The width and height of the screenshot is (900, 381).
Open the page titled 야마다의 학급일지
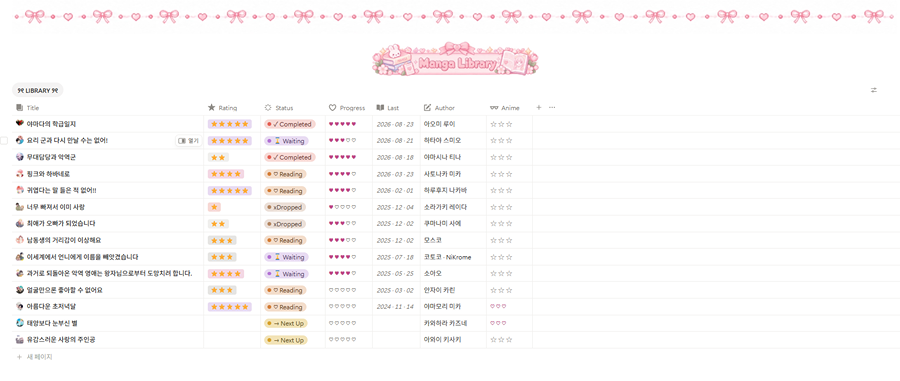51,124
